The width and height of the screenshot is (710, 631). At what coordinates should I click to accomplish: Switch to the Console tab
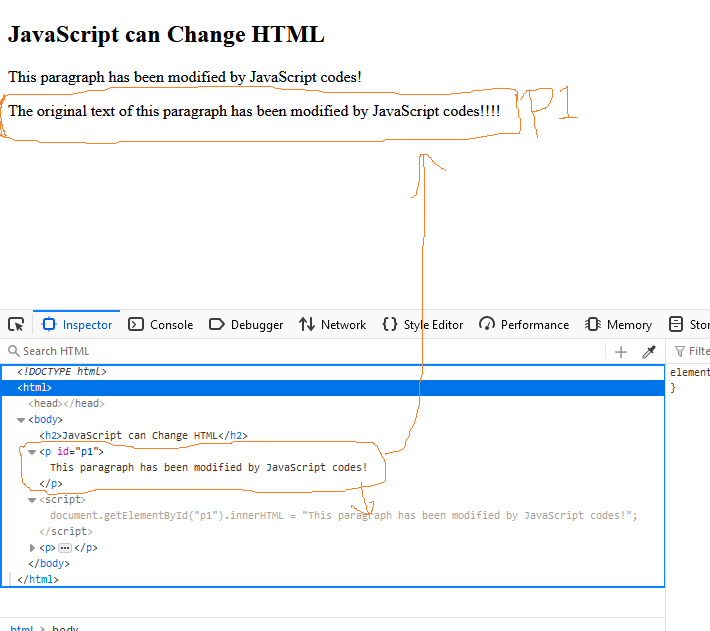[161, 325]
